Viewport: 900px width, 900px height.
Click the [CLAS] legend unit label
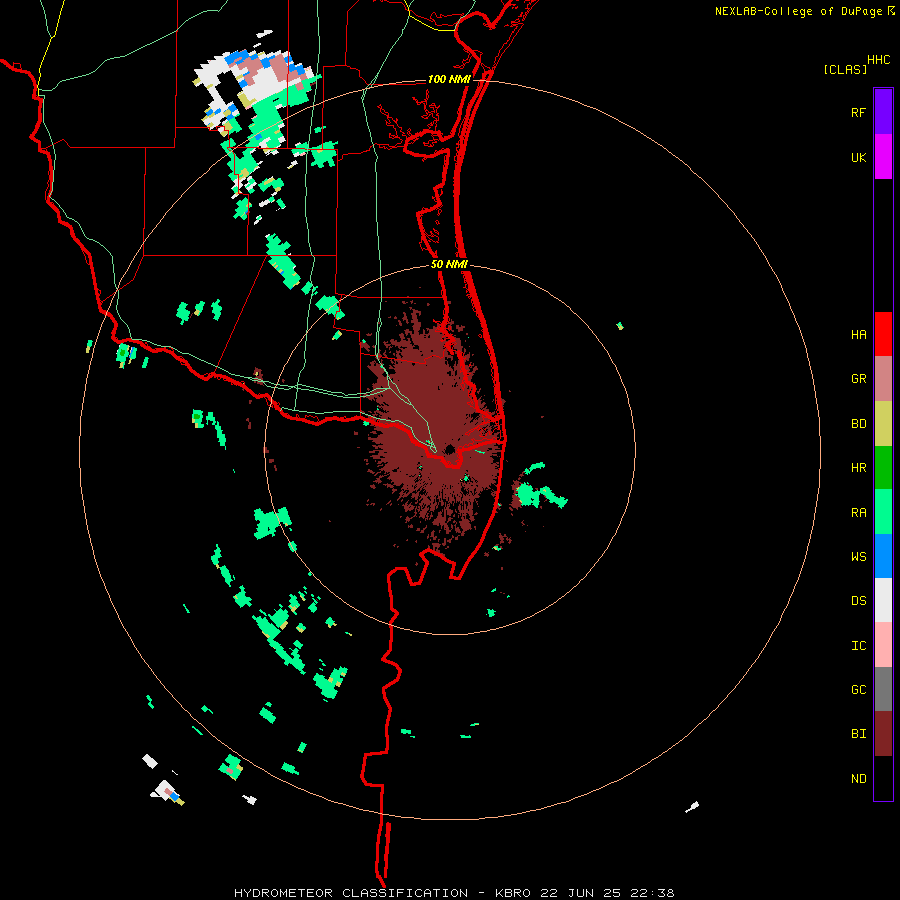(845, 69)
